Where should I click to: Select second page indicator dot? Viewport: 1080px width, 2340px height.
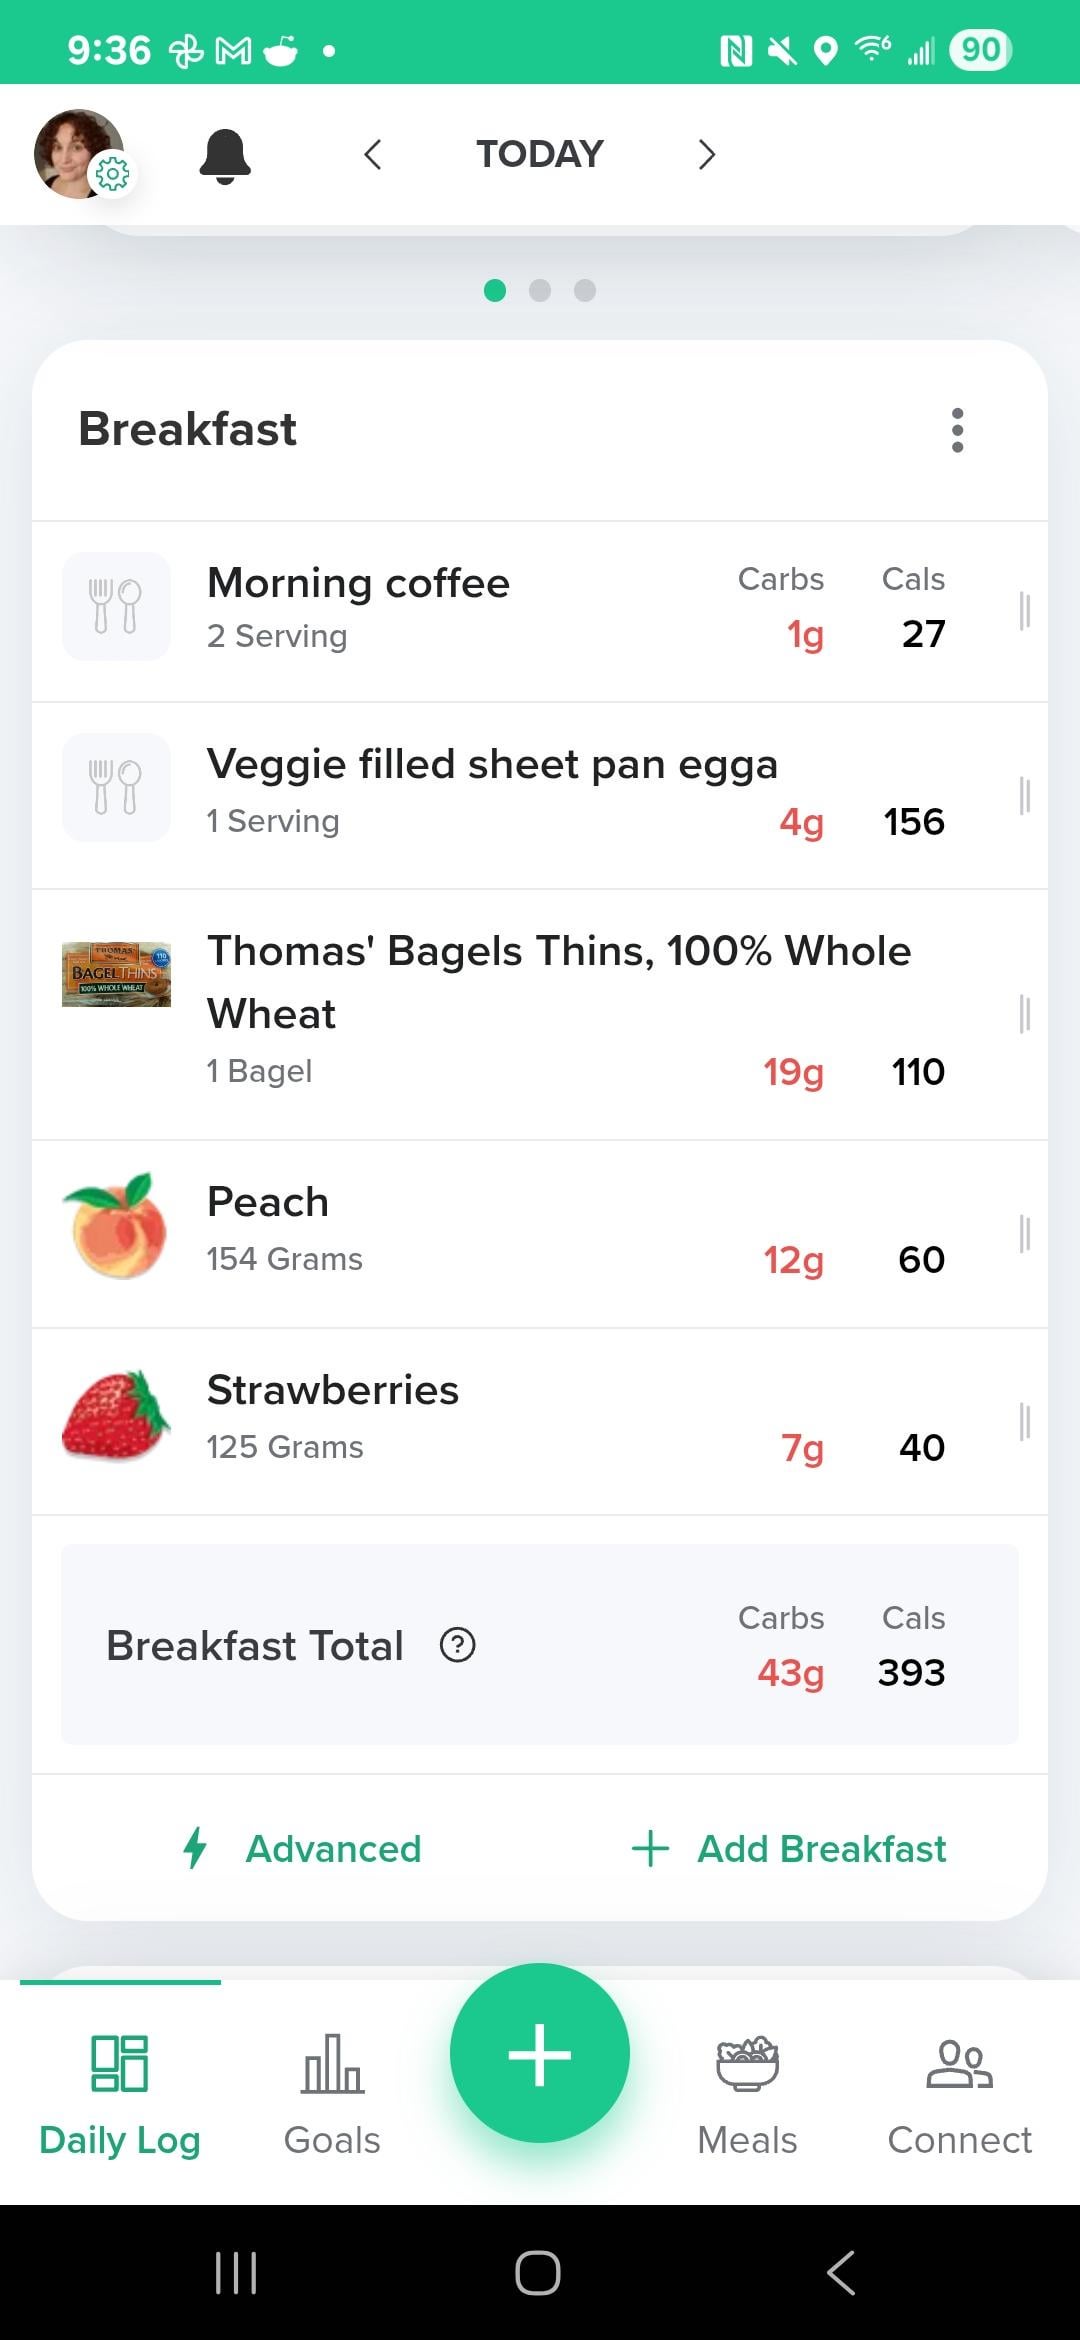click(x=540, y=291)
